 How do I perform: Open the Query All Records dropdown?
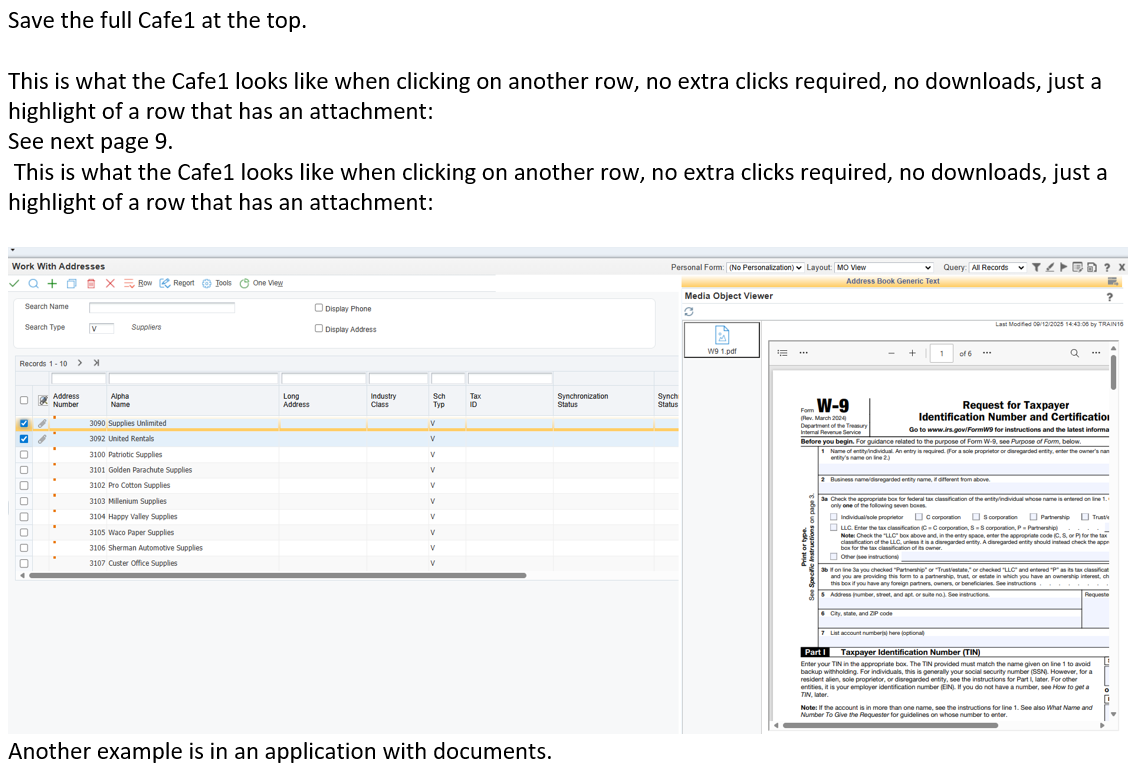[x=997, y=267]
